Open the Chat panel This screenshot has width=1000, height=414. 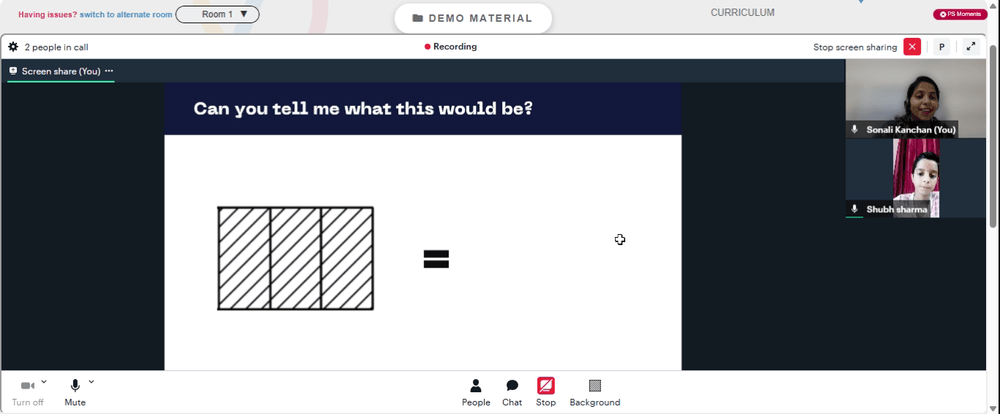pos(511,392)
